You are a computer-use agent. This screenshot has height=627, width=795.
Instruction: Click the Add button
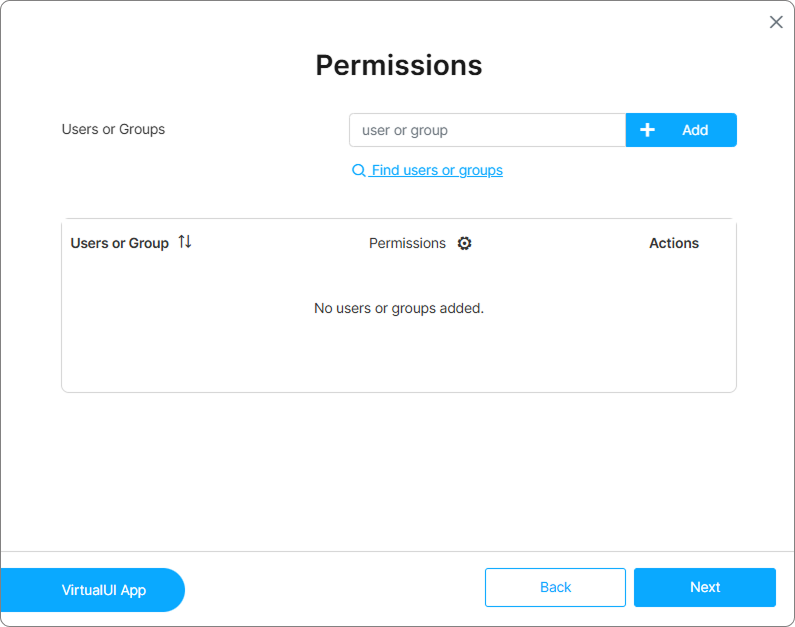[x=681, y=130]
